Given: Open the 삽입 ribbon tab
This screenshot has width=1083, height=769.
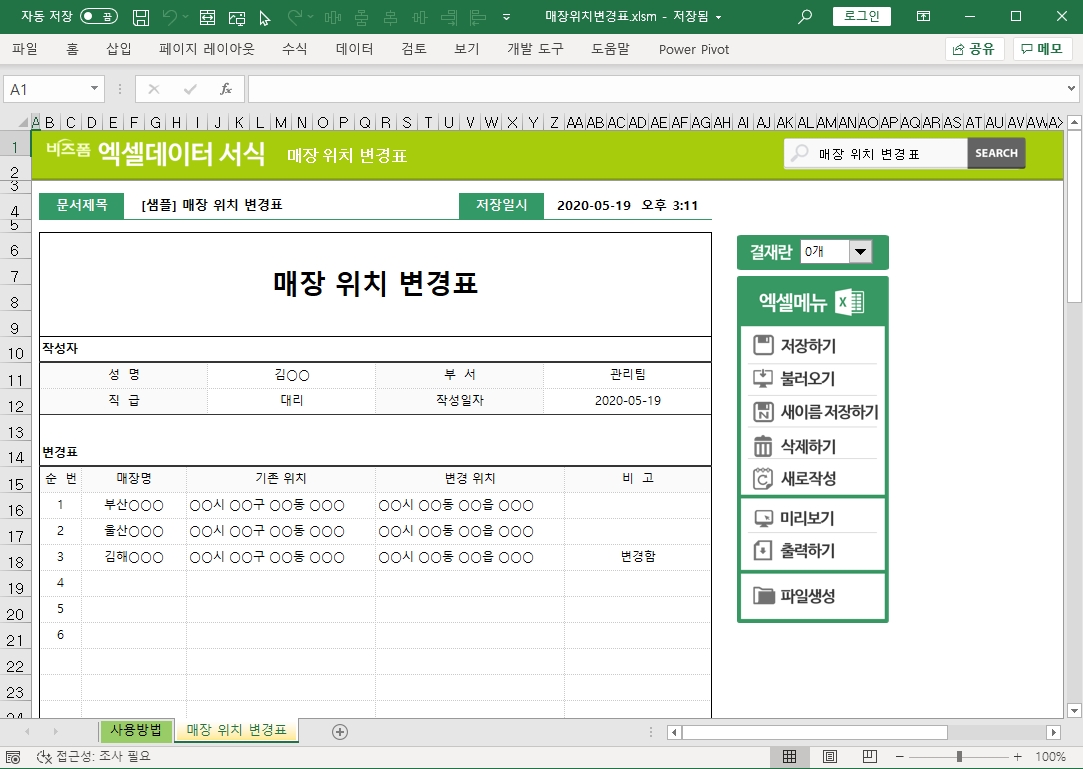Looking at the screenshot, I should click(x=118, y=49).
